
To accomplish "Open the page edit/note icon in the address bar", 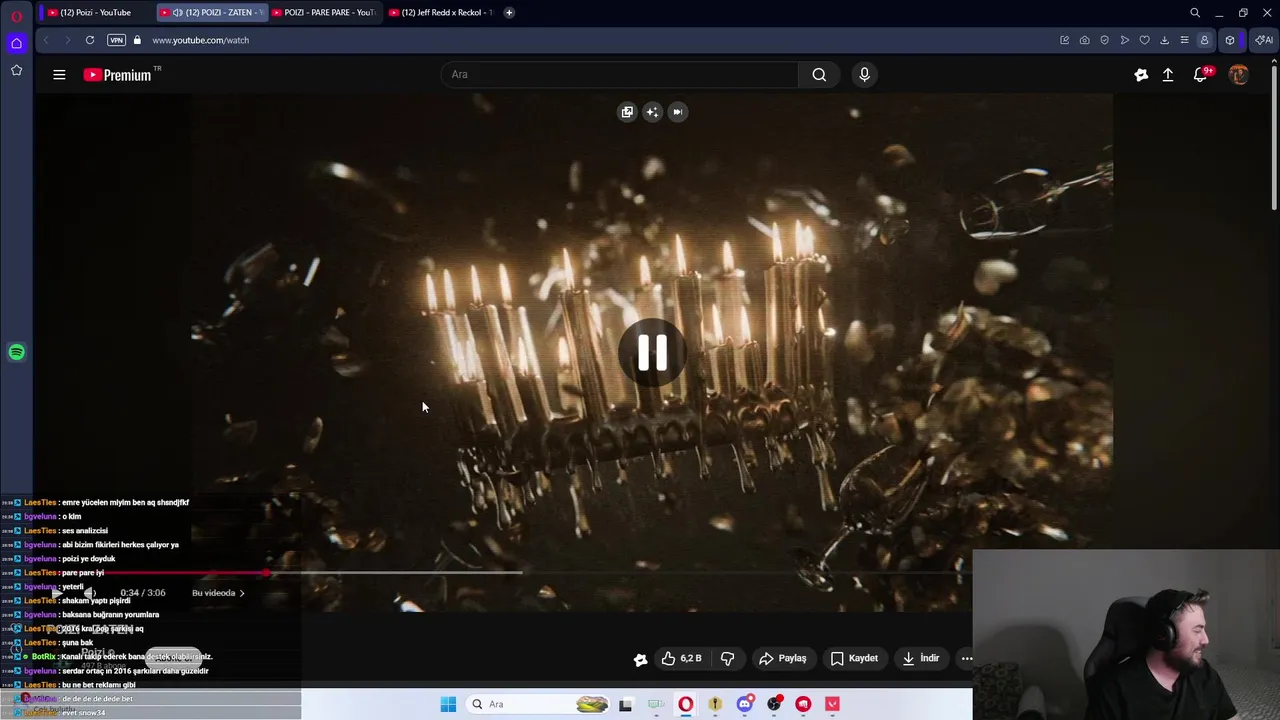I will point(1065,40).
